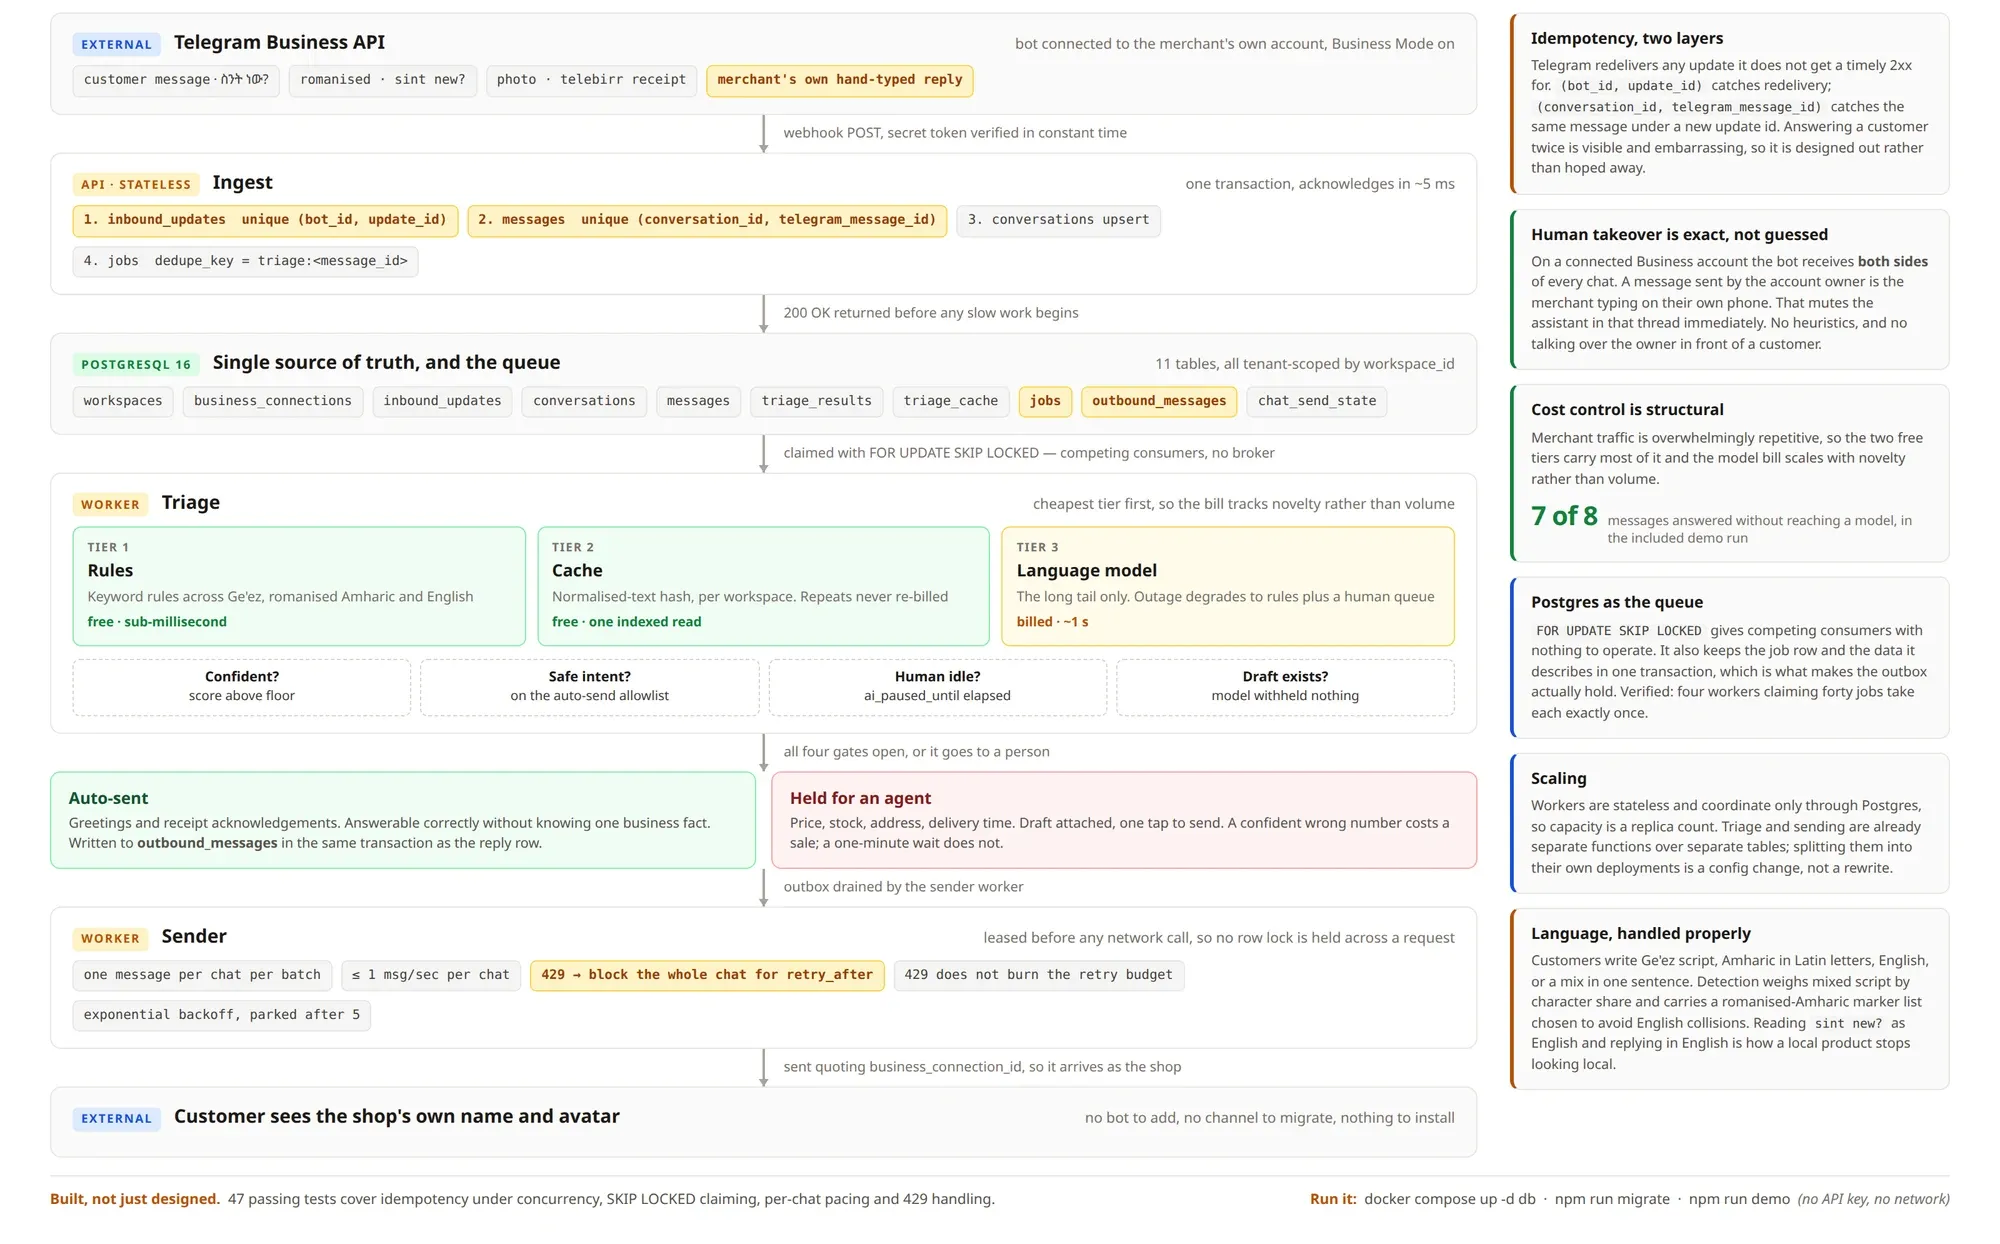Click the '4. jobs dedupe_key' chip
This screenshot has height=1244, width=2000.
click(x=245, y=261)
